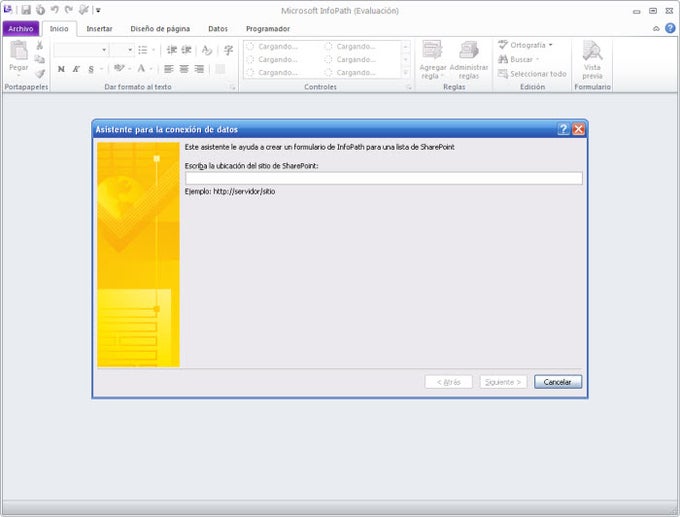Toggle underline S formatting
Screen dimensions: 680x517
coord(91,69)
